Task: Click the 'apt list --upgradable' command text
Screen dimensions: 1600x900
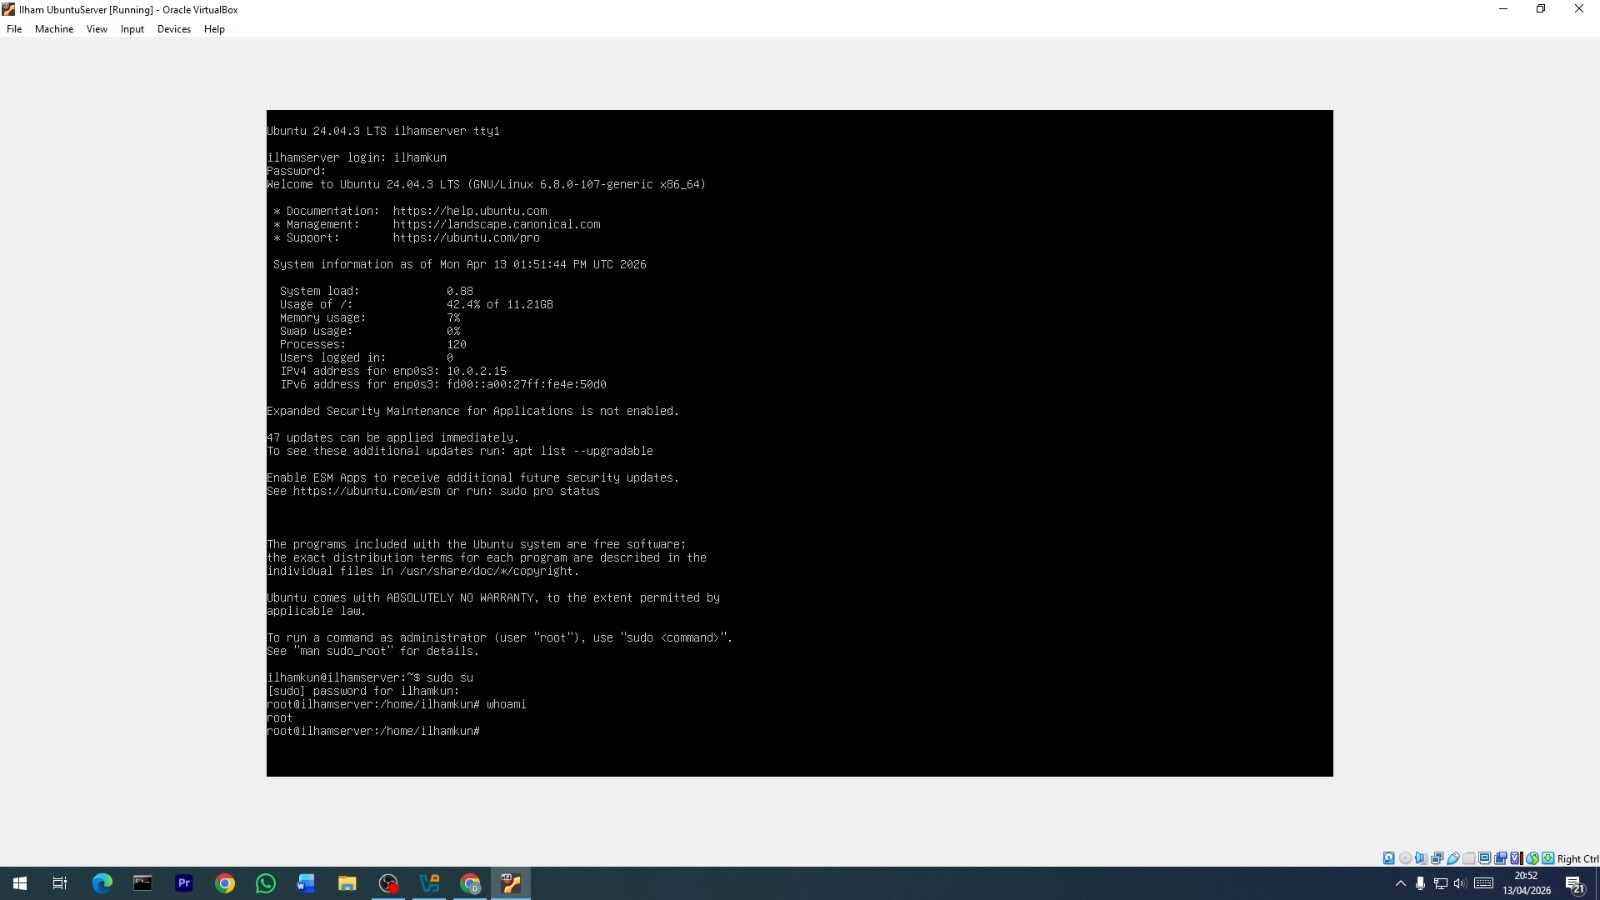Action: coord(583,451)
